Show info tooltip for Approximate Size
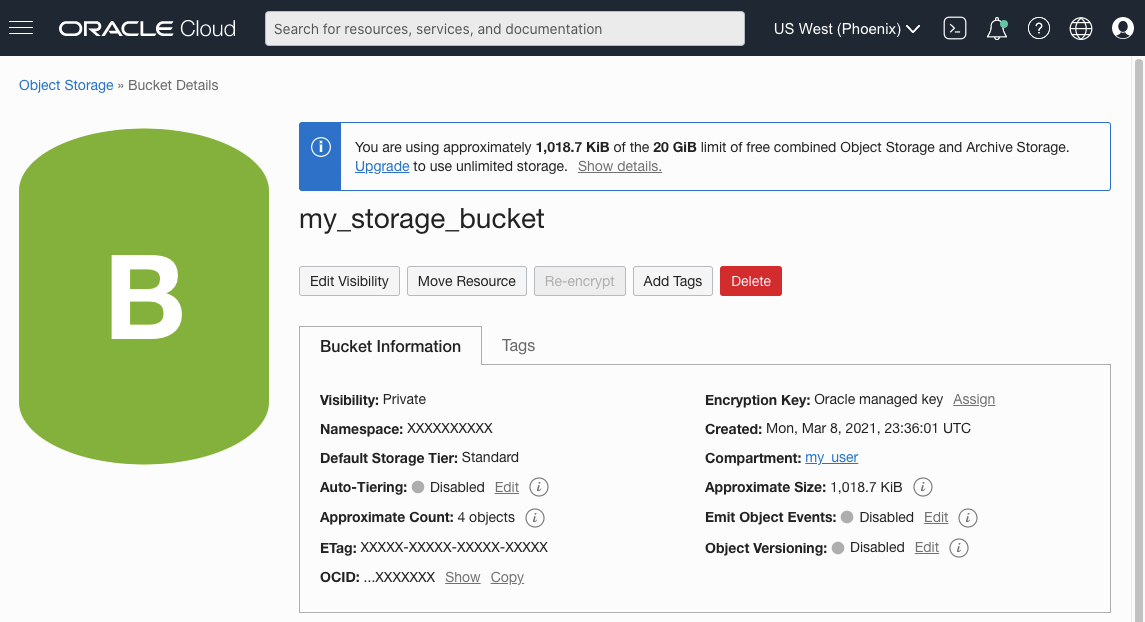 pyautogui.click(x=923, y=488)
